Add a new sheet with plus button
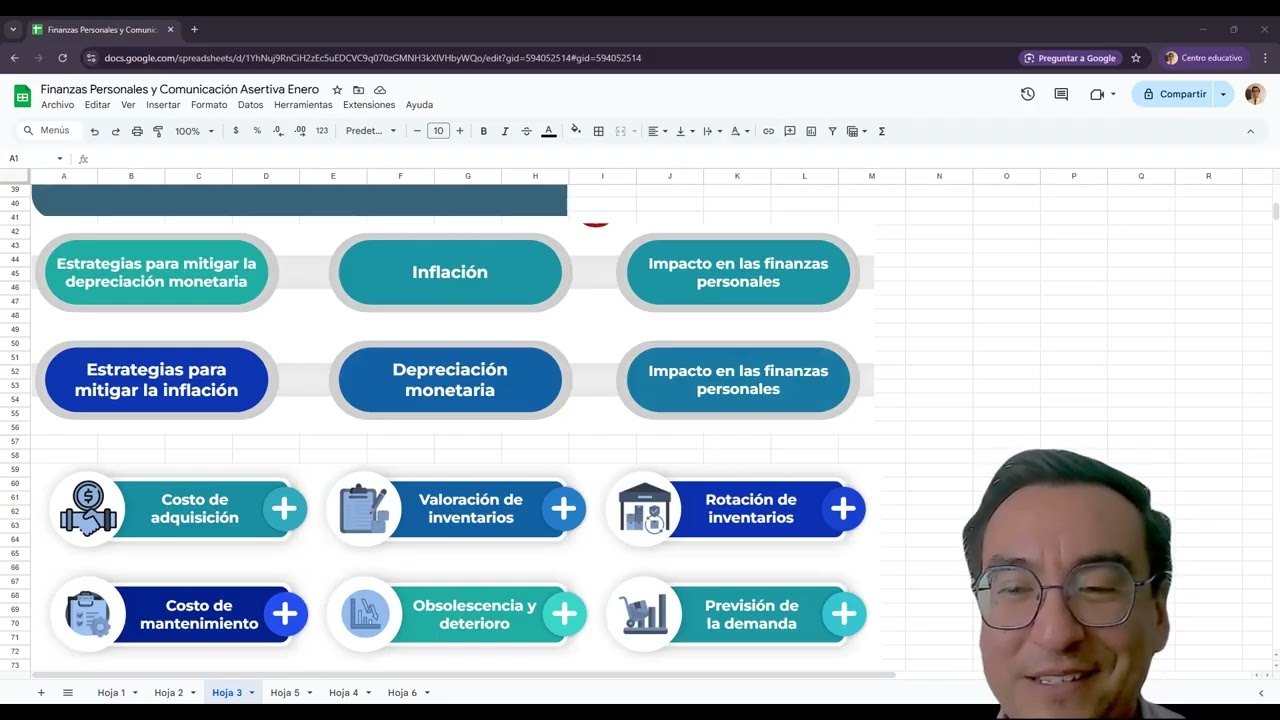 click(41, 692)
